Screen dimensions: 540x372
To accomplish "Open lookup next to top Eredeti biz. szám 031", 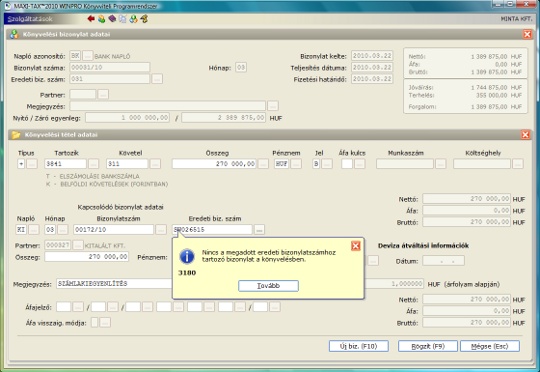I will pos(157,79).
